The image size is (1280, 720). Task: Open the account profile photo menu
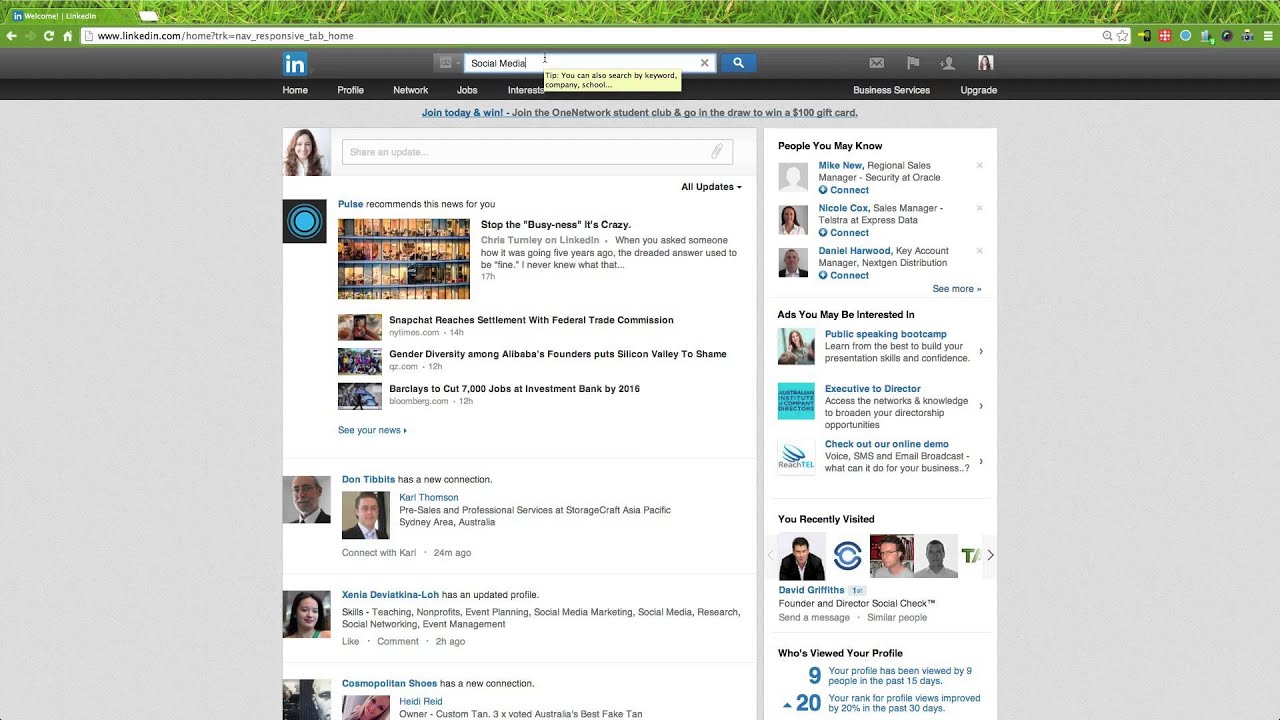[x=985, y=63]
